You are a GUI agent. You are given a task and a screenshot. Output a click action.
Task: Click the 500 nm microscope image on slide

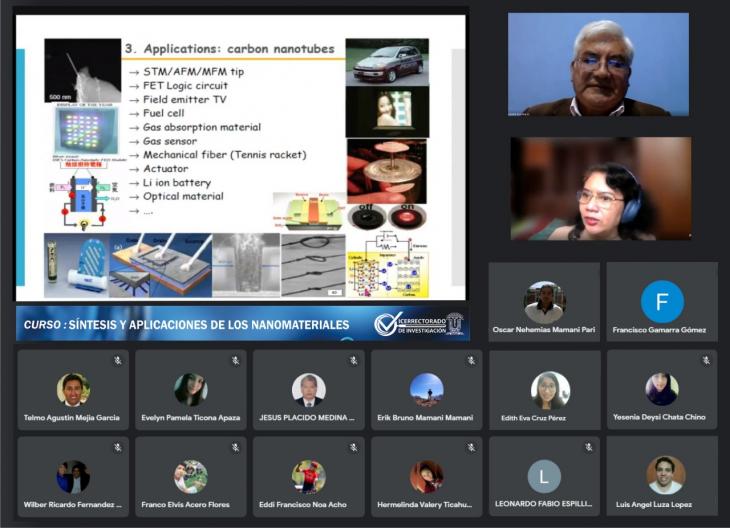tap(82, 71)
